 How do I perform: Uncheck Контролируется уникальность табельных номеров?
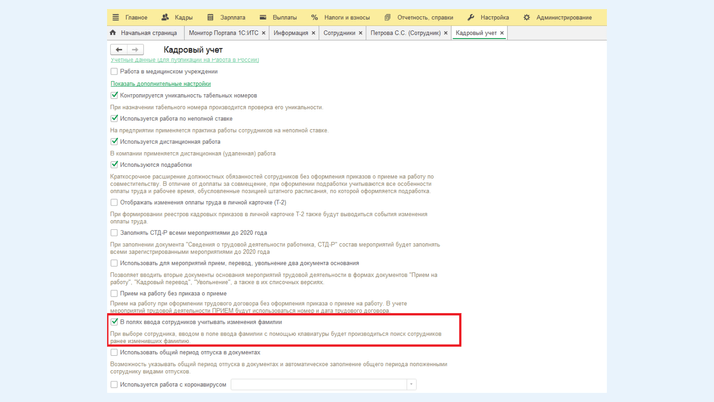click(x=114, y=95)
